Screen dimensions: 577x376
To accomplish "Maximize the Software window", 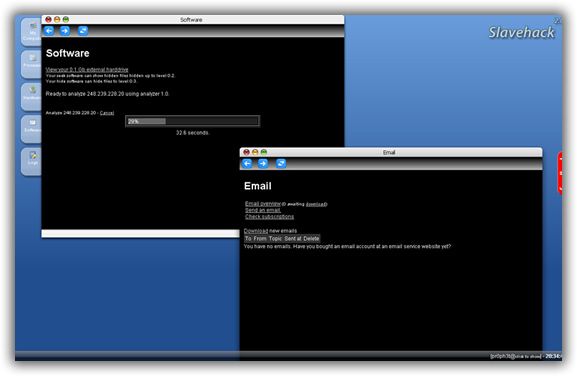I will (x=66, y=19).
